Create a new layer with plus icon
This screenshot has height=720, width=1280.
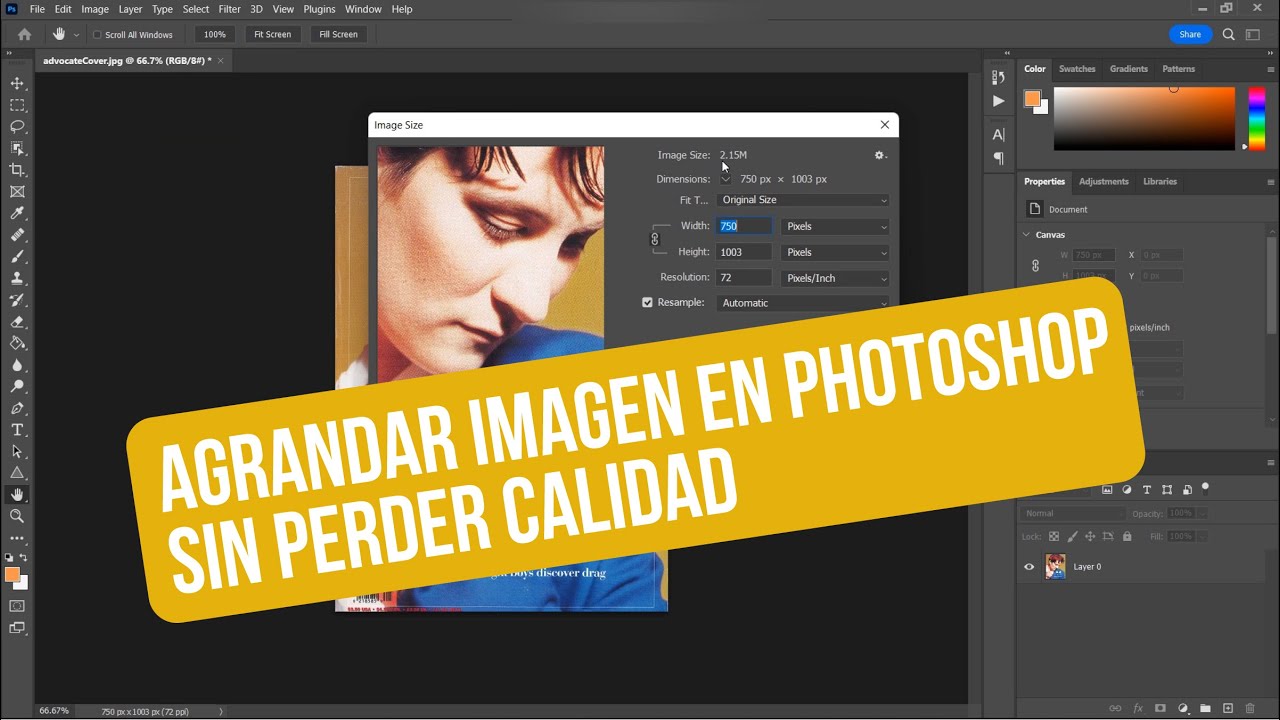point(1228,708)
